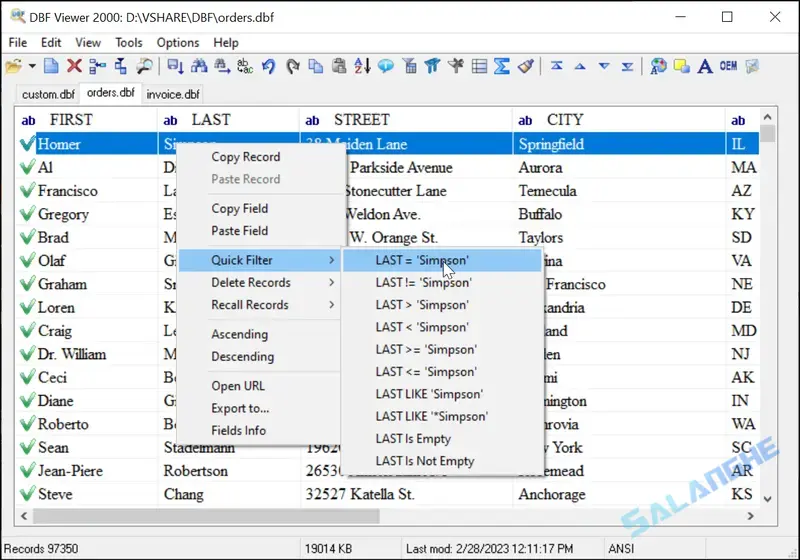Expand the Quick Filter submenu
The height and width of the screenshot is (560, 800).
click(x=259, y=260)
